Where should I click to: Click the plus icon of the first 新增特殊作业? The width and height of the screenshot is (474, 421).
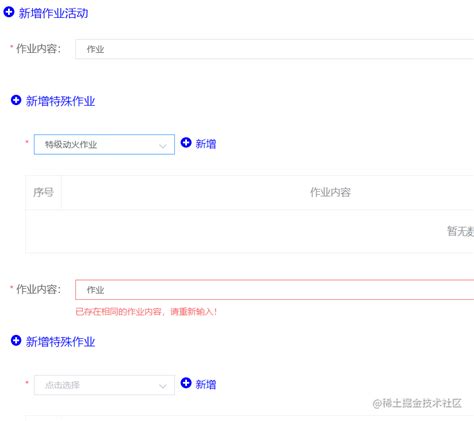point(16,100)
